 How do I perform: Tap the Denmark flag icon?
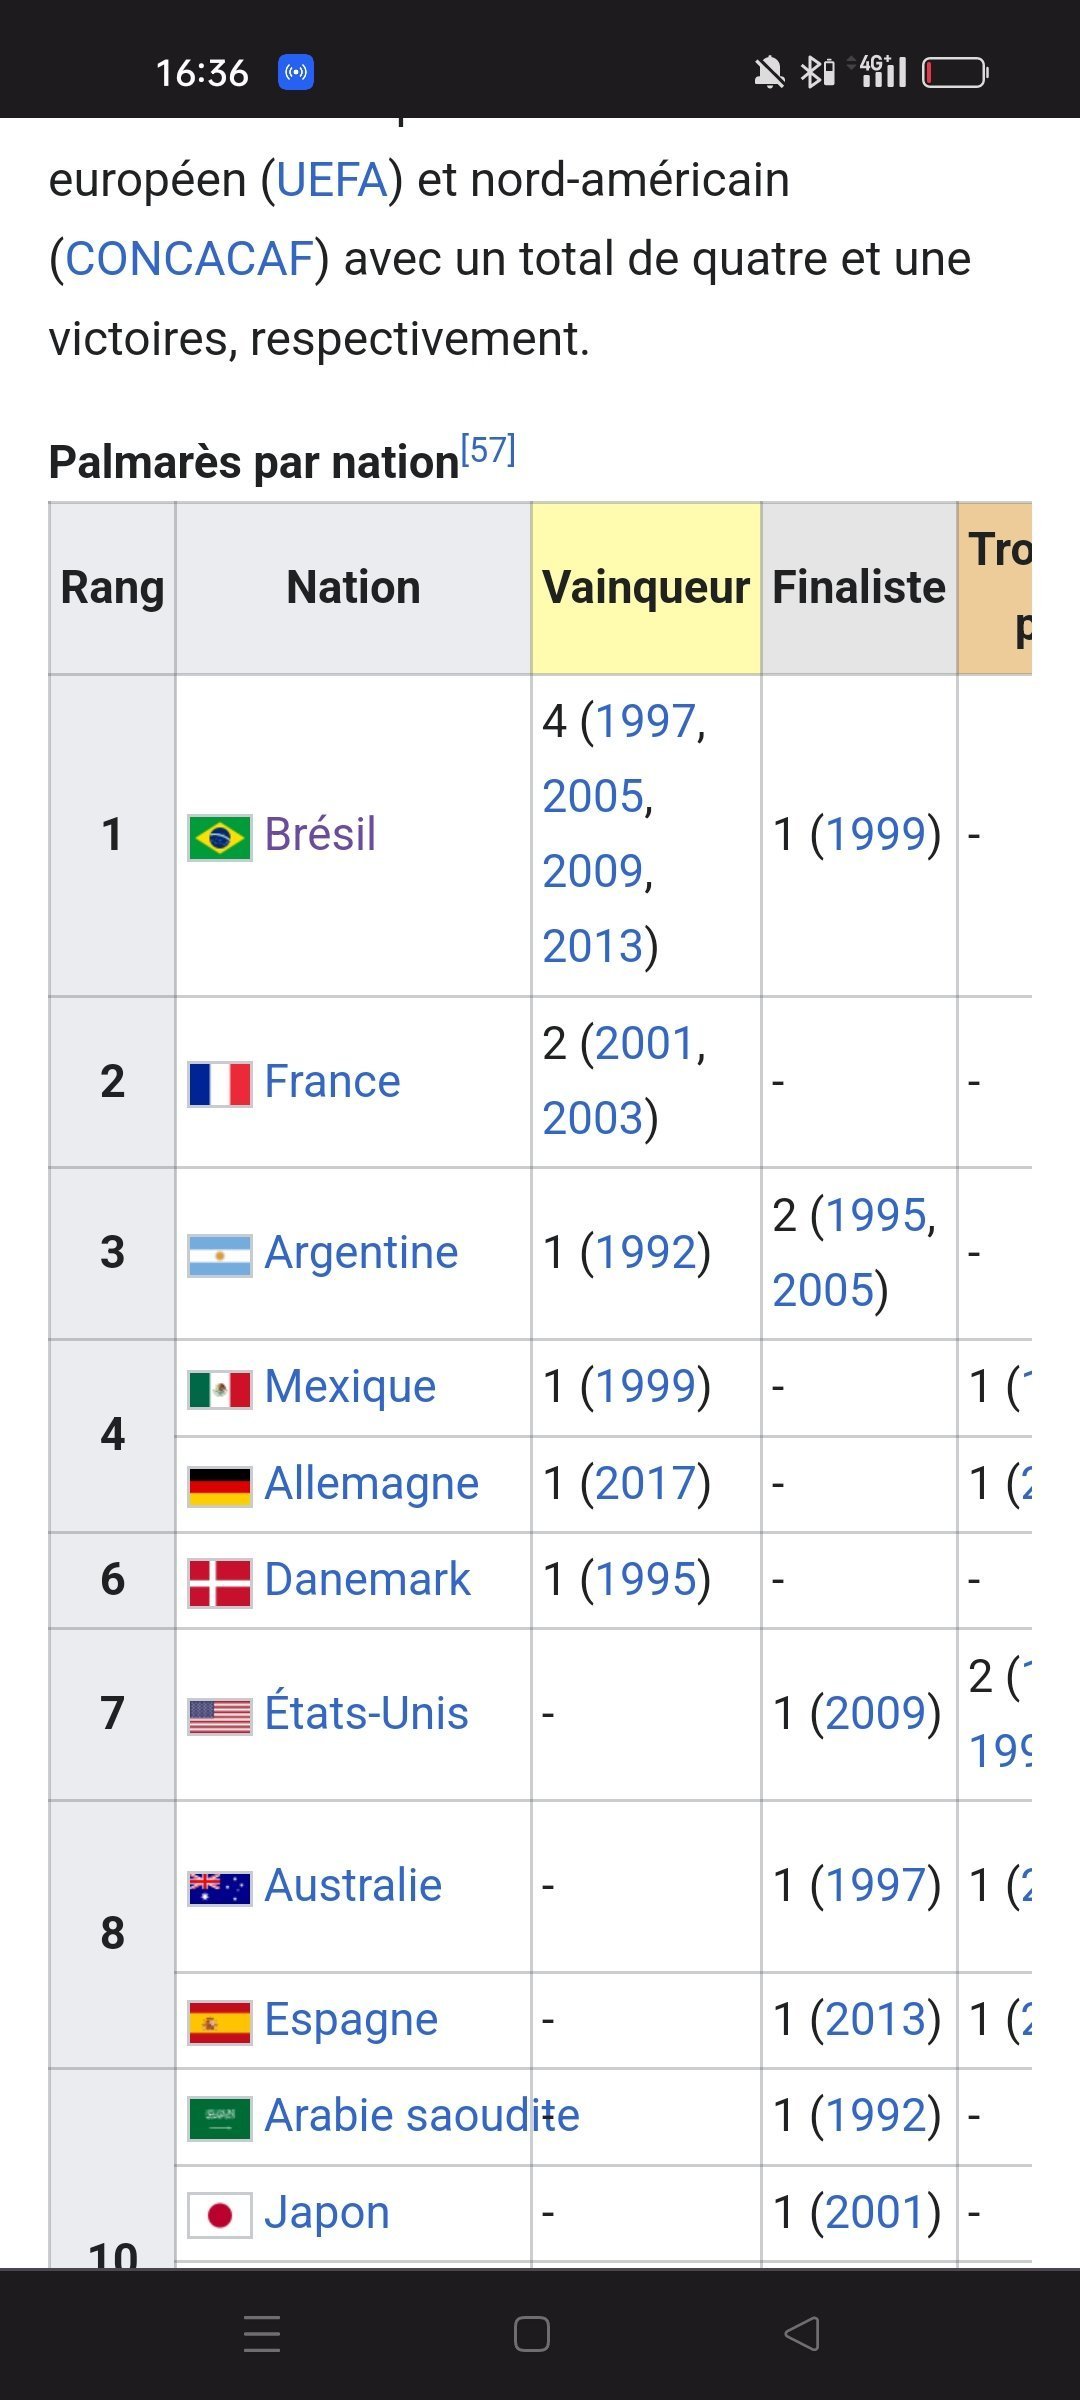(220, 1582)
